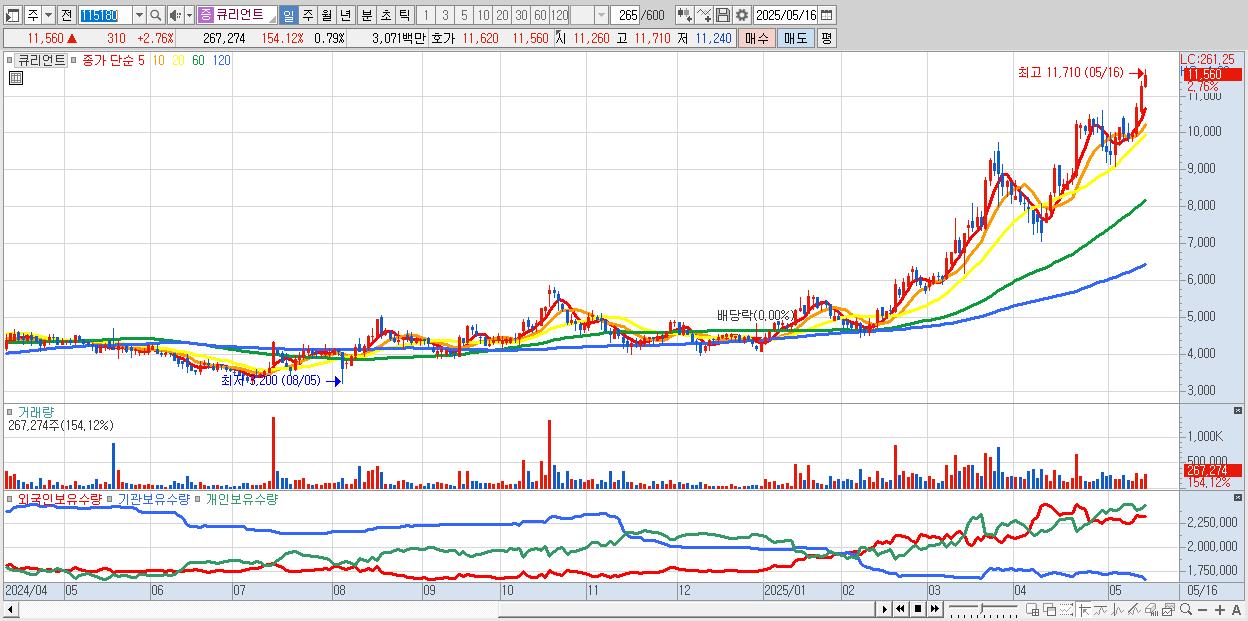1248x621 pixels.
Task: Click the stock code input field 115180
Action: pyautogui.click(x=105, y=15)
